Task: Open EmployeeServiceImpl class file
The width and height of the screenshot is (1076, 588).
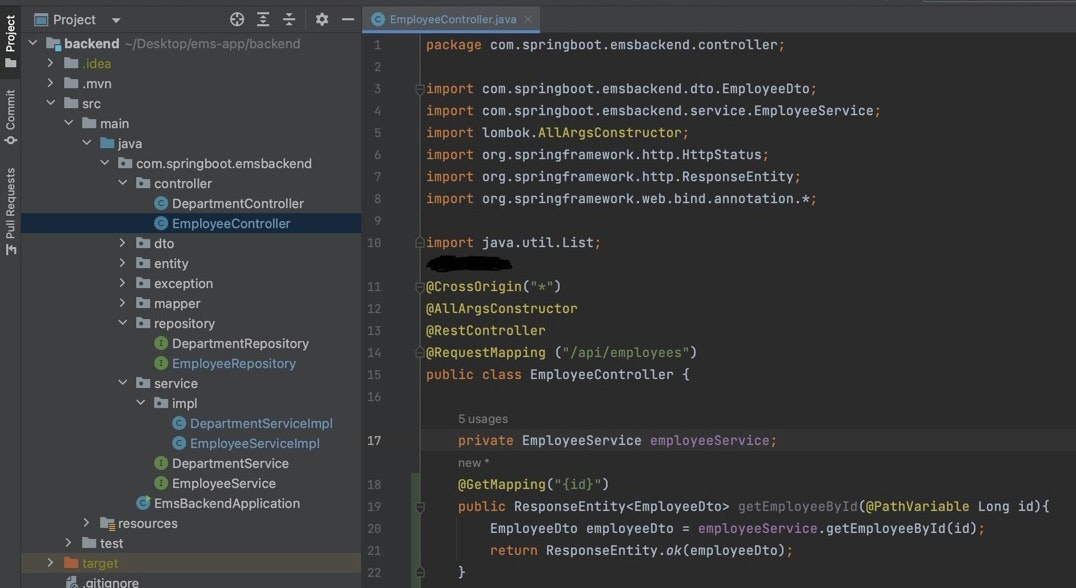Action: click(254, 443)
